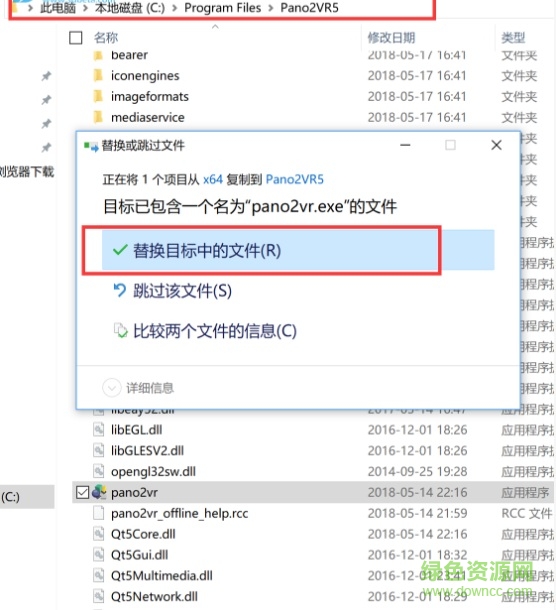
Task: Select the file name opengl32sw.dll
Action: (x=153, y=472)
